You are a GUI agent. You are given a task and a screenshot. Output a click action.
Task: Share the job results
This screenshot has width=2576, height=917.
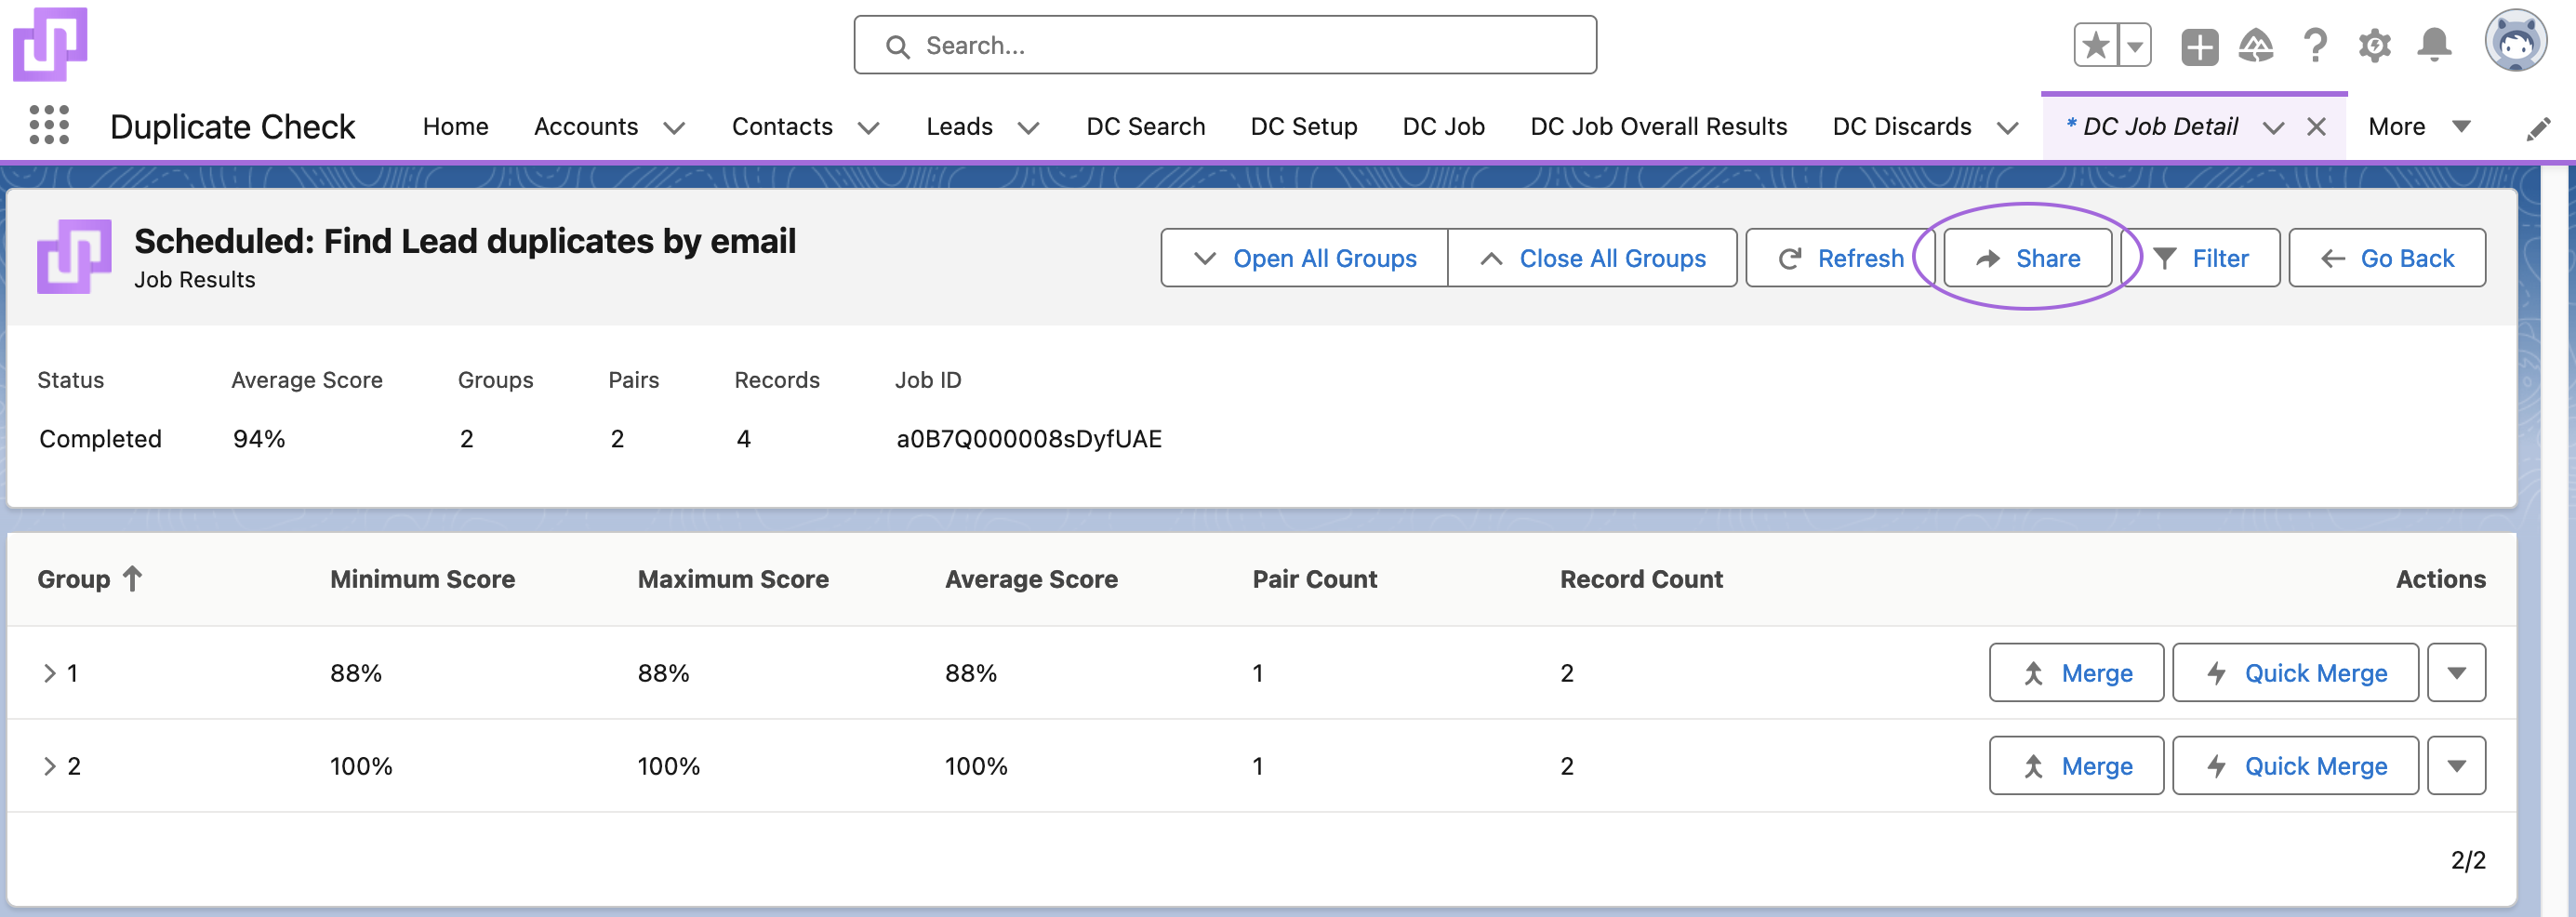[x=2027, y=258]
